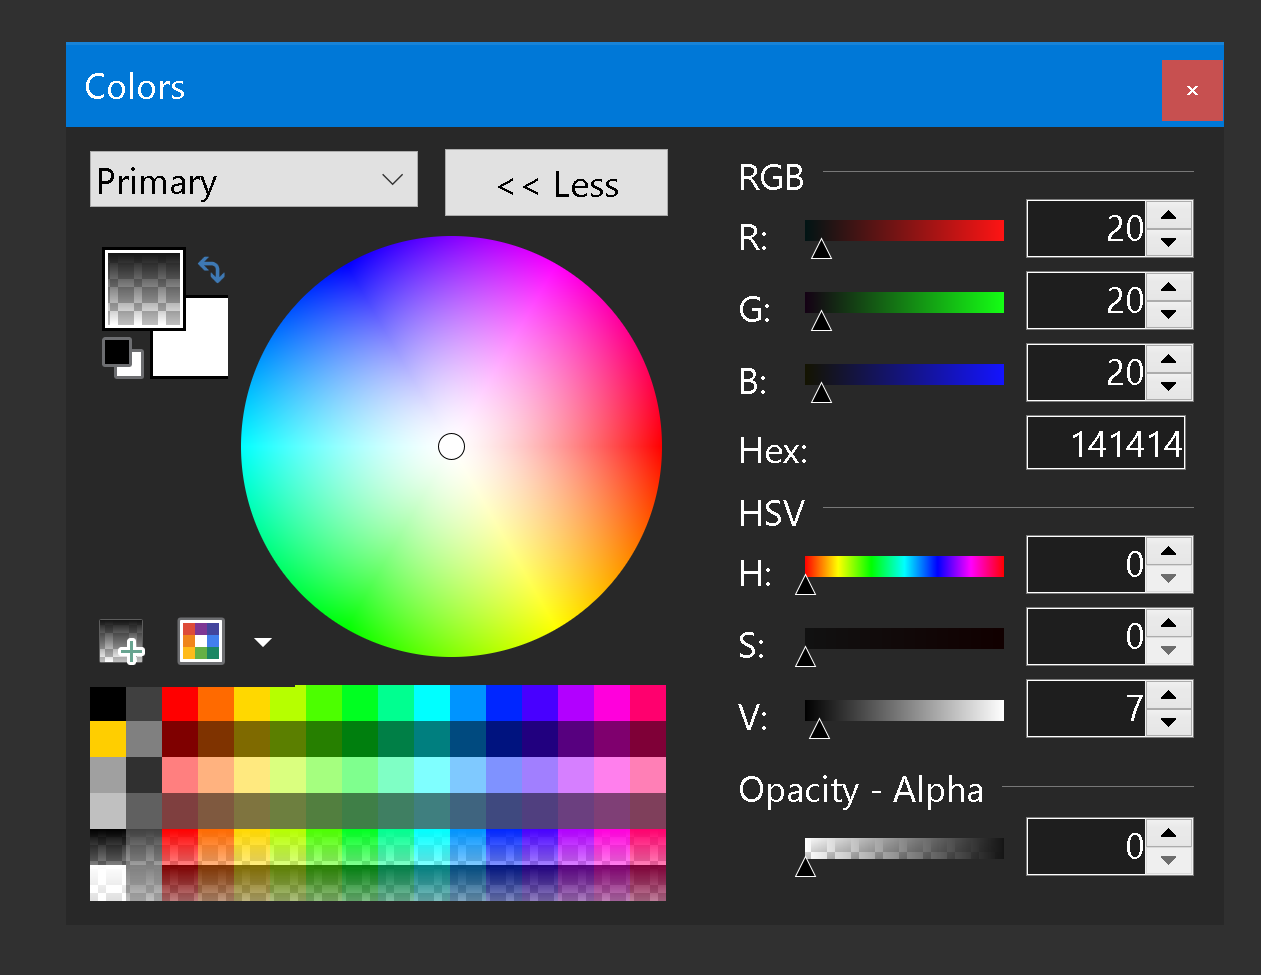The width and height of the screenshot is (1261, 975).
Task: Select the primary color swatch
Action: pyautogui.click(x=144, y=289)
